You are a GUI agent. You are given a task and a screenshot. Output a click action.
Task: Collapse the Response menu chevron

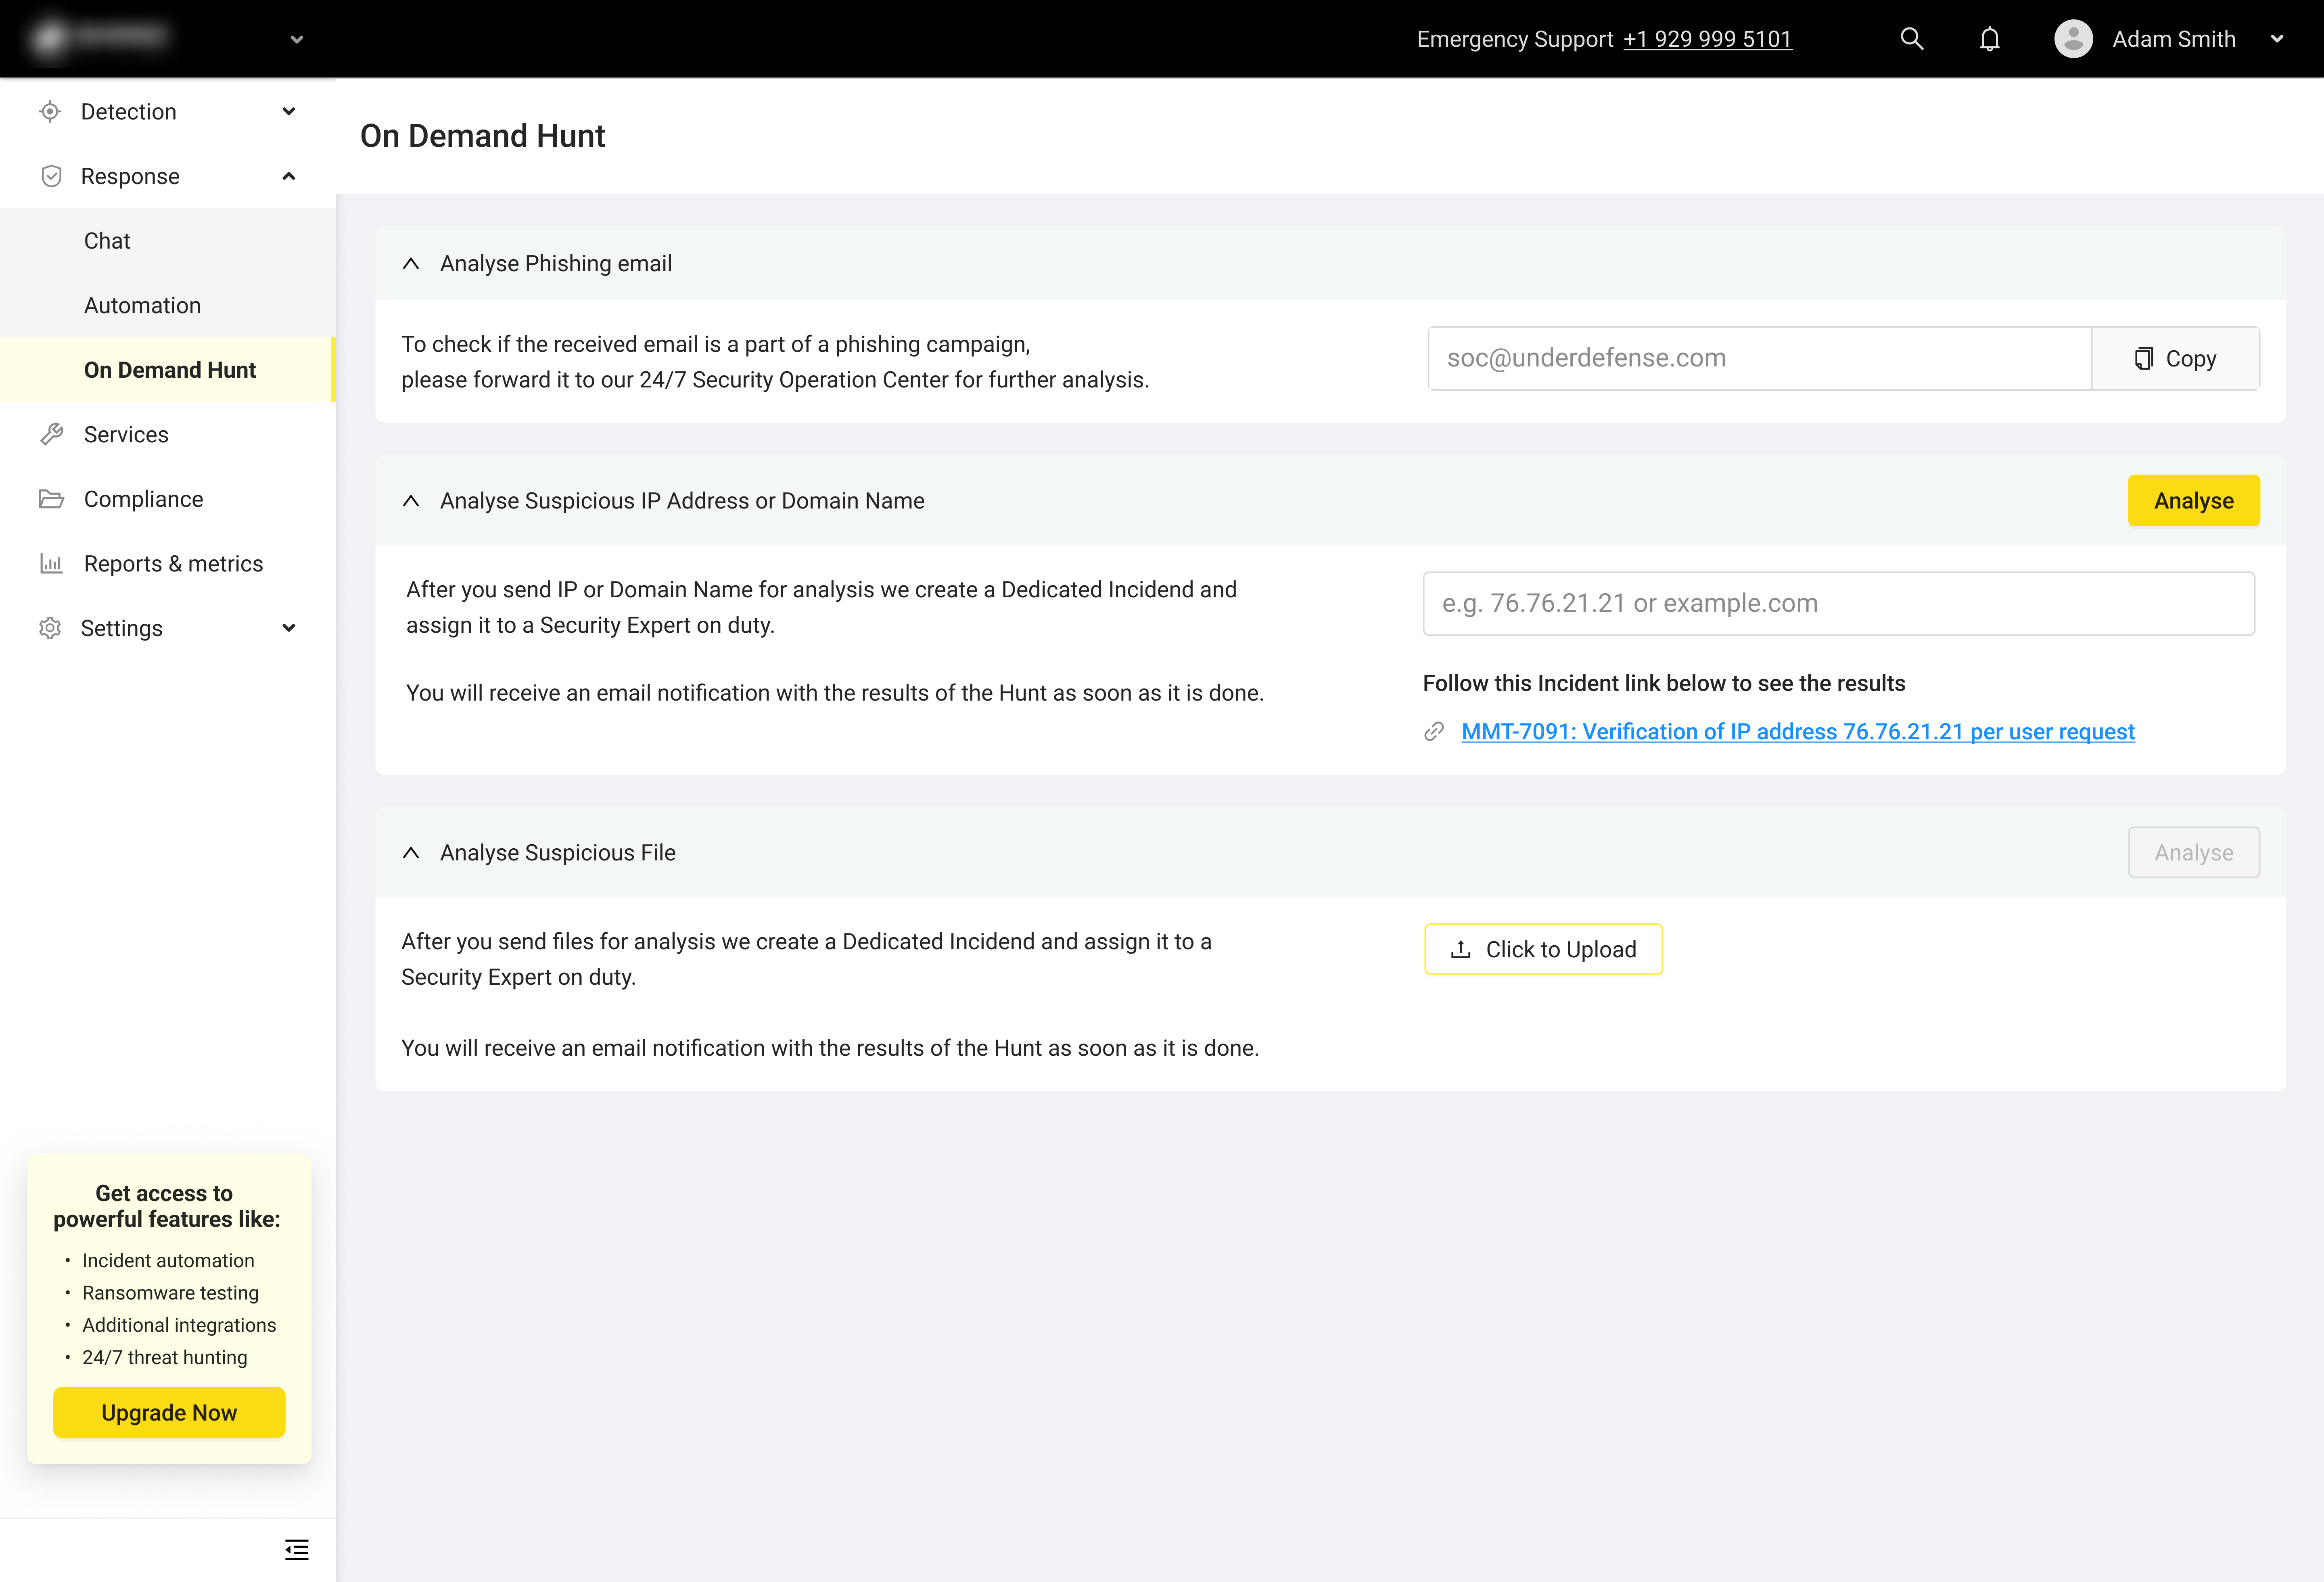[289, 176]
